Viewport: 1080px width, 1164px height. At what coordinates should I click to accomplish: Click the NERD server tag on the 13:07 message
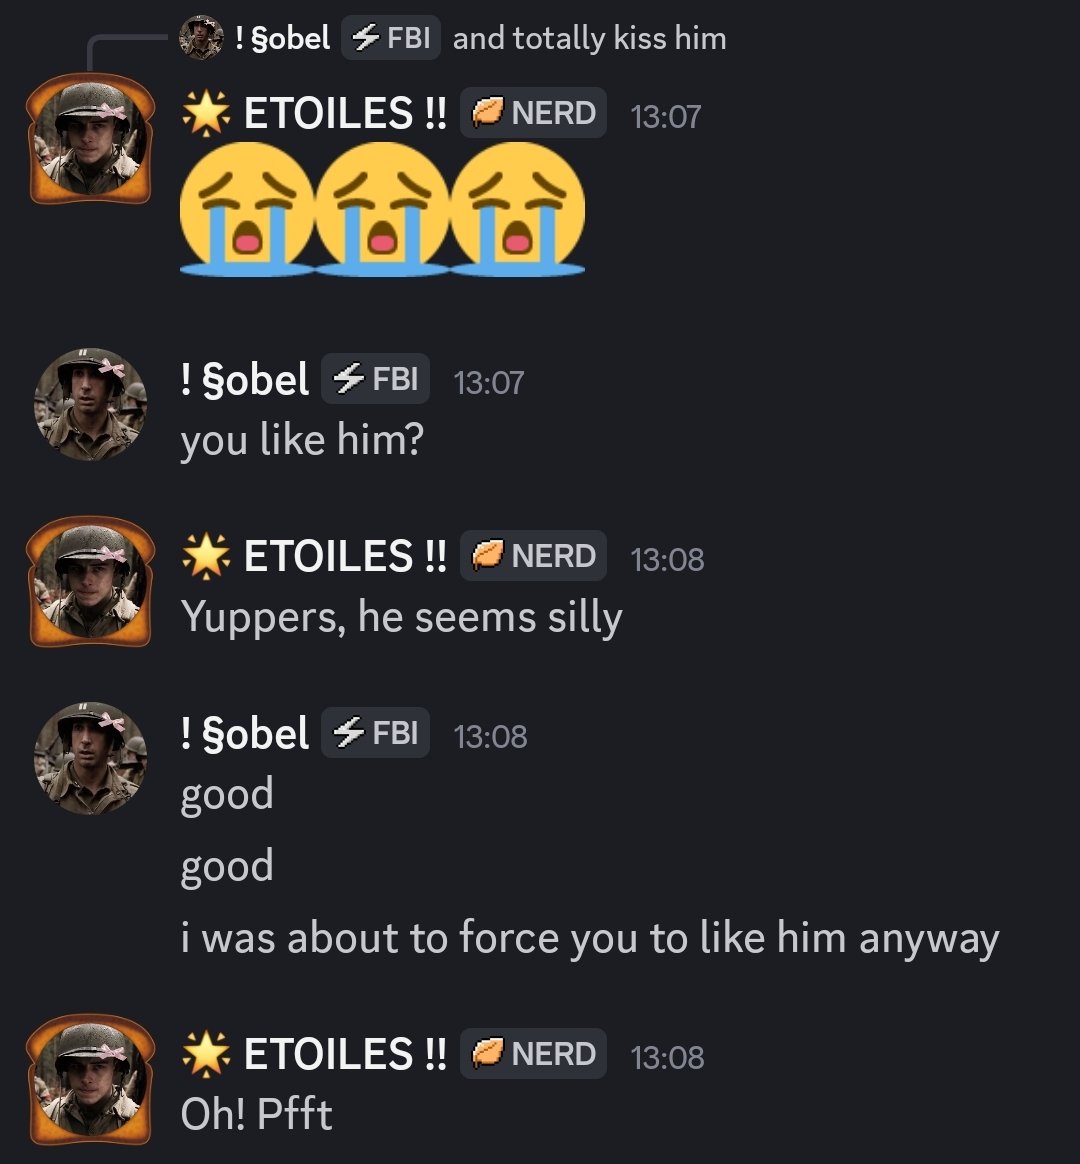click(x=533, y=113)
